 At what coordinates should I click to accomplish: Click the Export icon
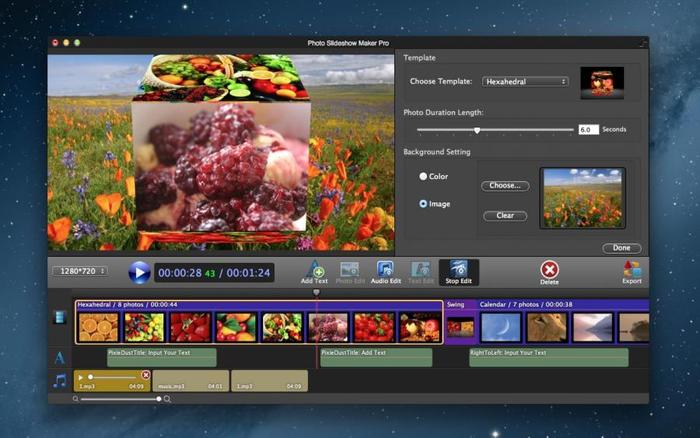click(x=631, y=271)
